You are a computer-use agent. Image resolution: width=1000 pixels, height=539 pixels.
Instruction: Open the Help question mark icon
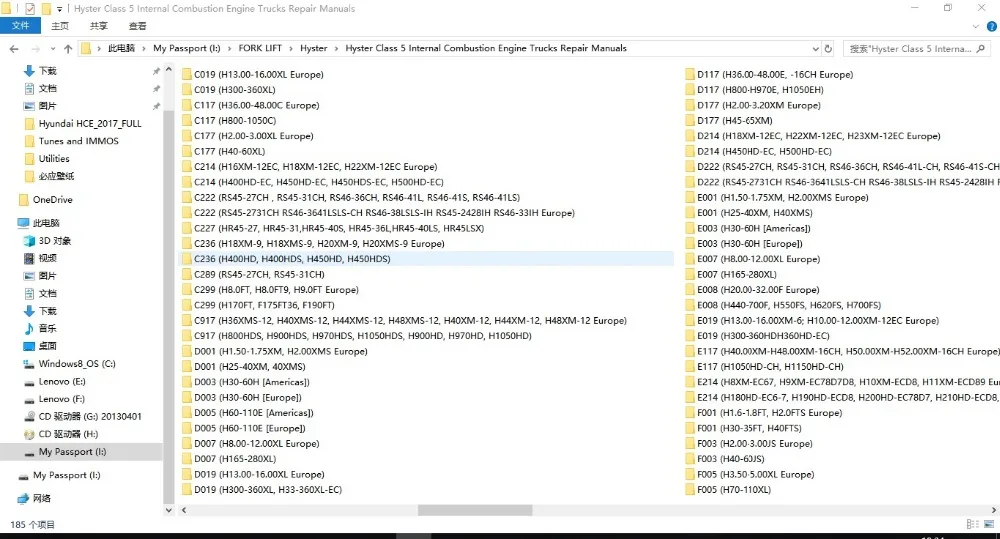[x=992, y=26]
